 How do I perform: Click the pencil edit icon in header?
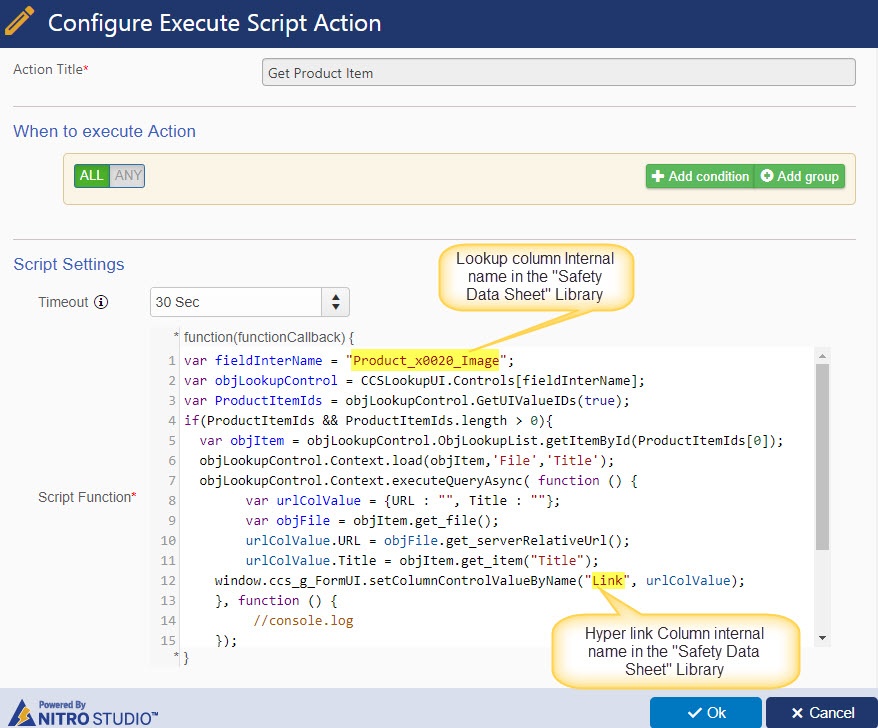point(19,21)
